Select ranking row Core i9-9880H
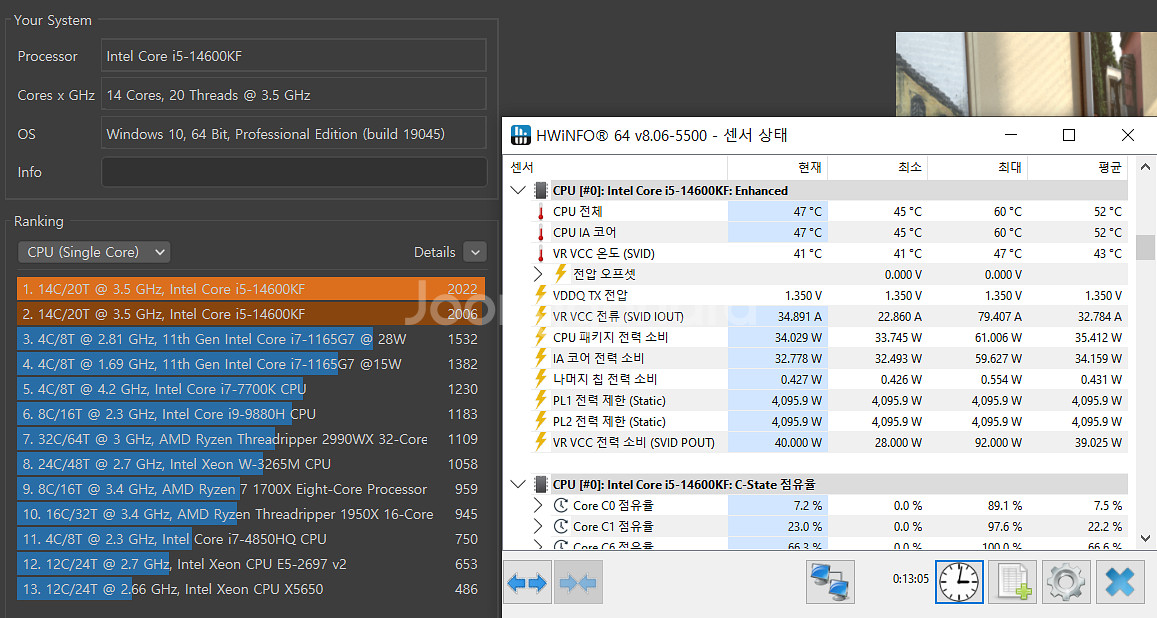Image resolution: width=1157 pixels, height=618 pixels. (x=251, y=414)
